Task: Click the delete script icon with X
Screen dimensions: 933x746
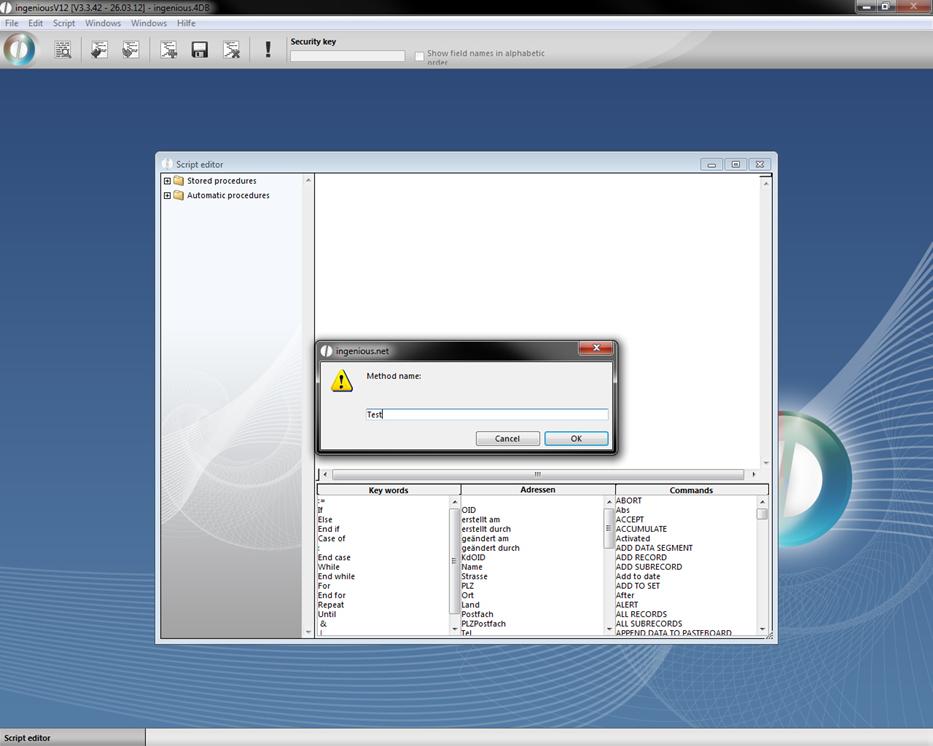Action: point(232,49)
